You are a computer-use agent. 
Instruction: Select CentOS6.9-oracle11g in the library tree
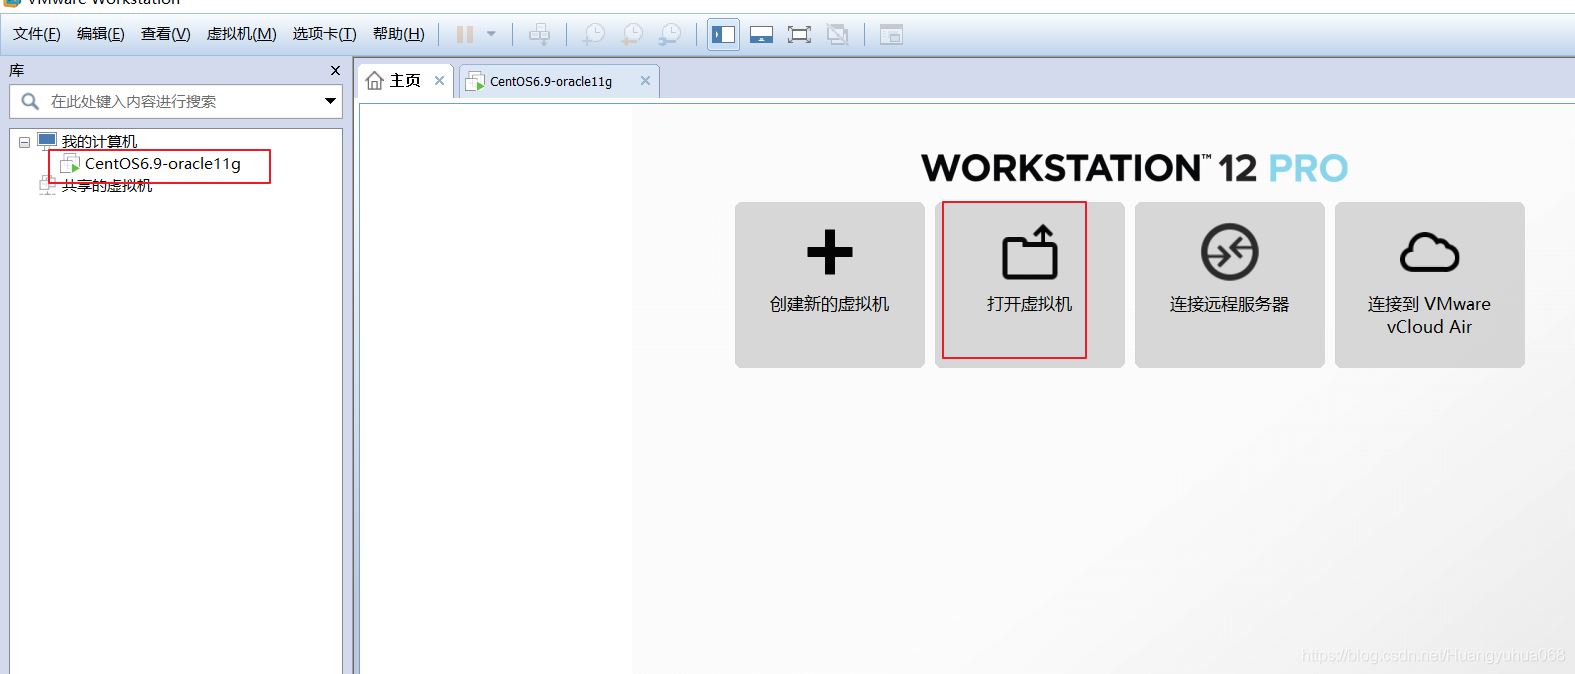click(x=162, y=164)
